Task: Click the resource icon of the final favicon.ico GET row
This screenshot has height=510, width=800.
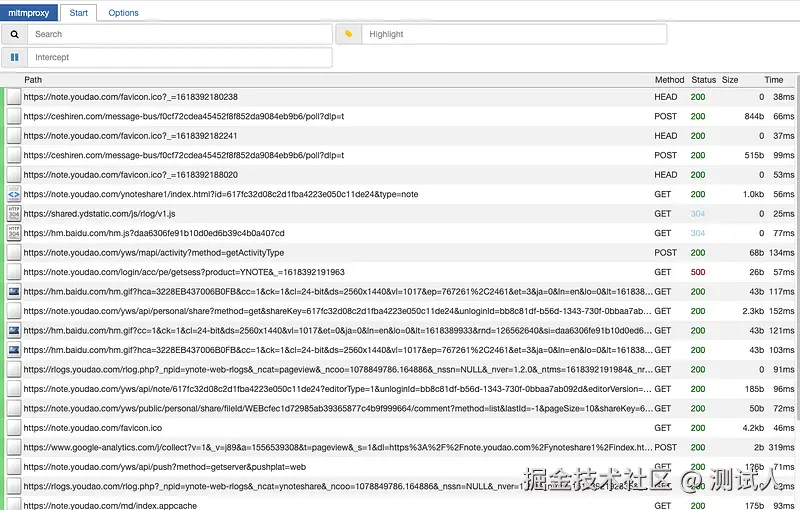Action: [x=14, y=428]
